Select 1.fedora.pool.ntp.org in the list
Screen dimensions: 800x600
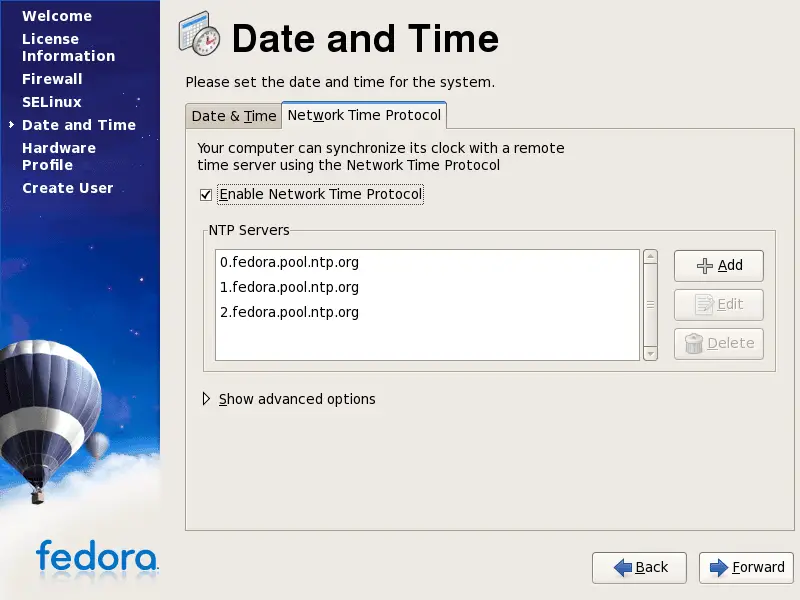click(289, 288)
